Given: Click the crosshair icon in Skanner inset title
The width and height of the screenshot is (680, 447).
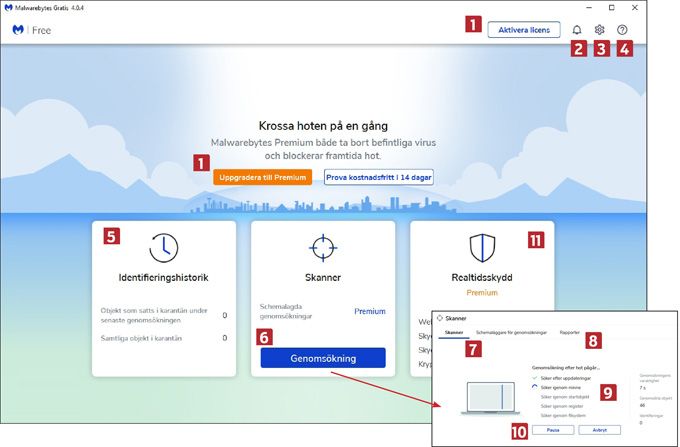Looking at the screenshot, I should pos(440,318).
